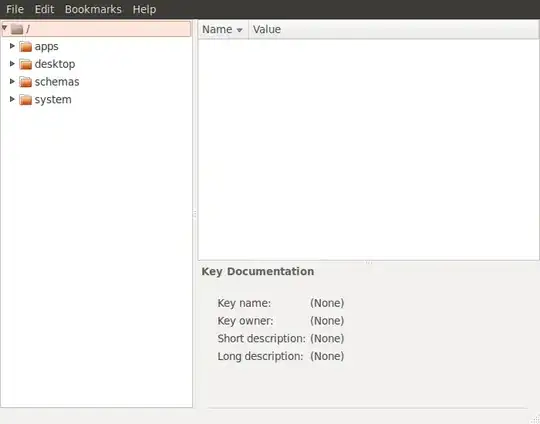The height and width of the screenshot is (424, 540).
Task: Open the Help menu
Action: click(x=144, y=9)
